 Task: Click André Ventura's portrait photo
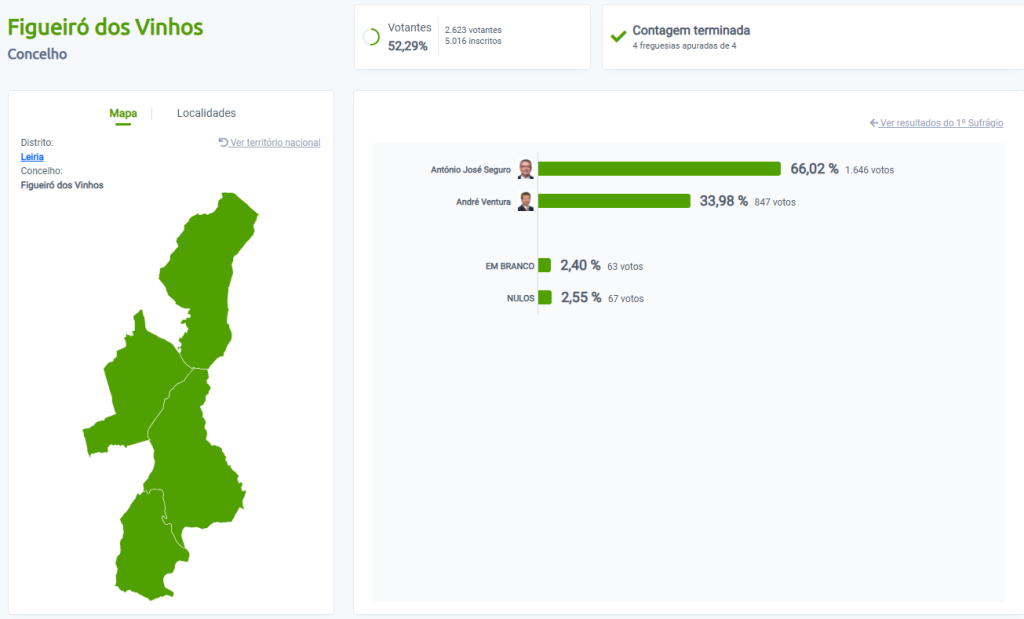click(526, 201)
